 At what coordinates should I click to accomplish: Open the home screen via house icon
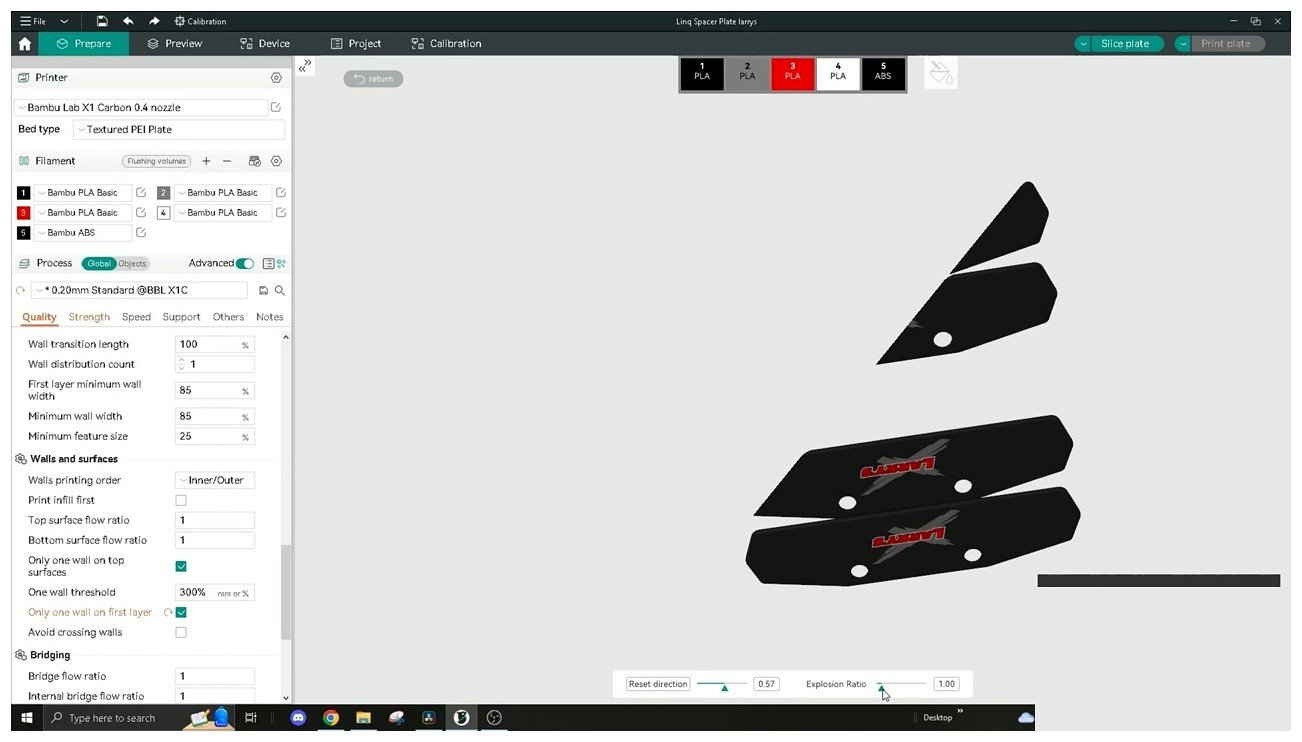(25, 44)
